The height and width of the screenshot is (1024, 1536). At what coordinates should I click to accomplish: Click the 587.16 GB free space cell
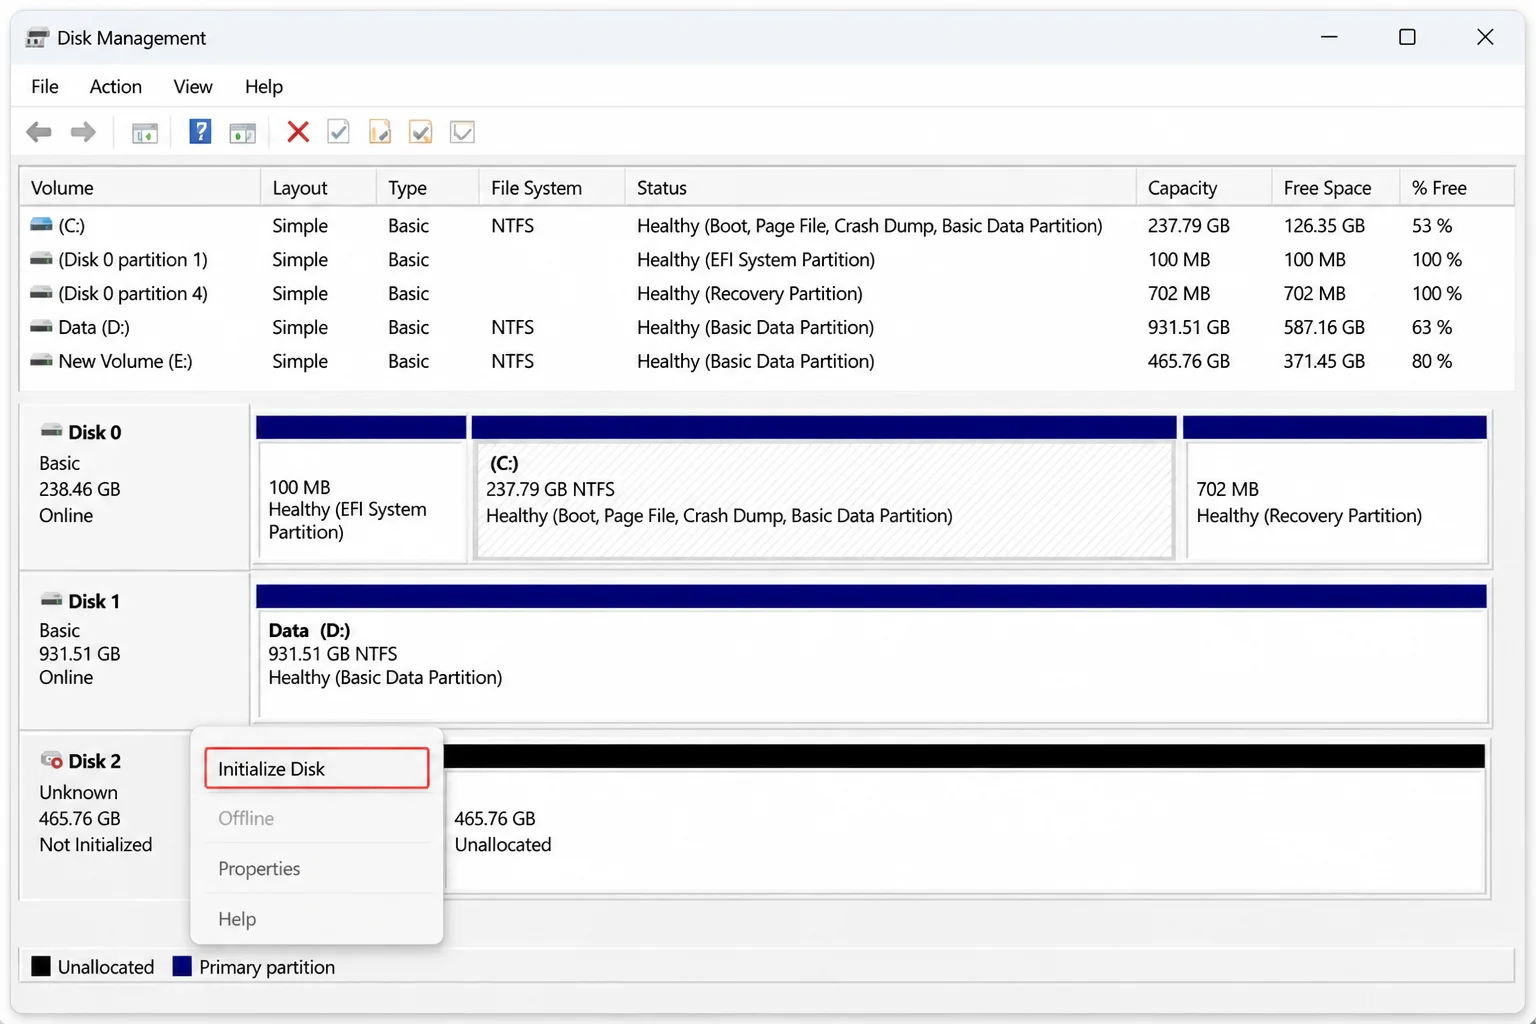tap(1324, 328)
